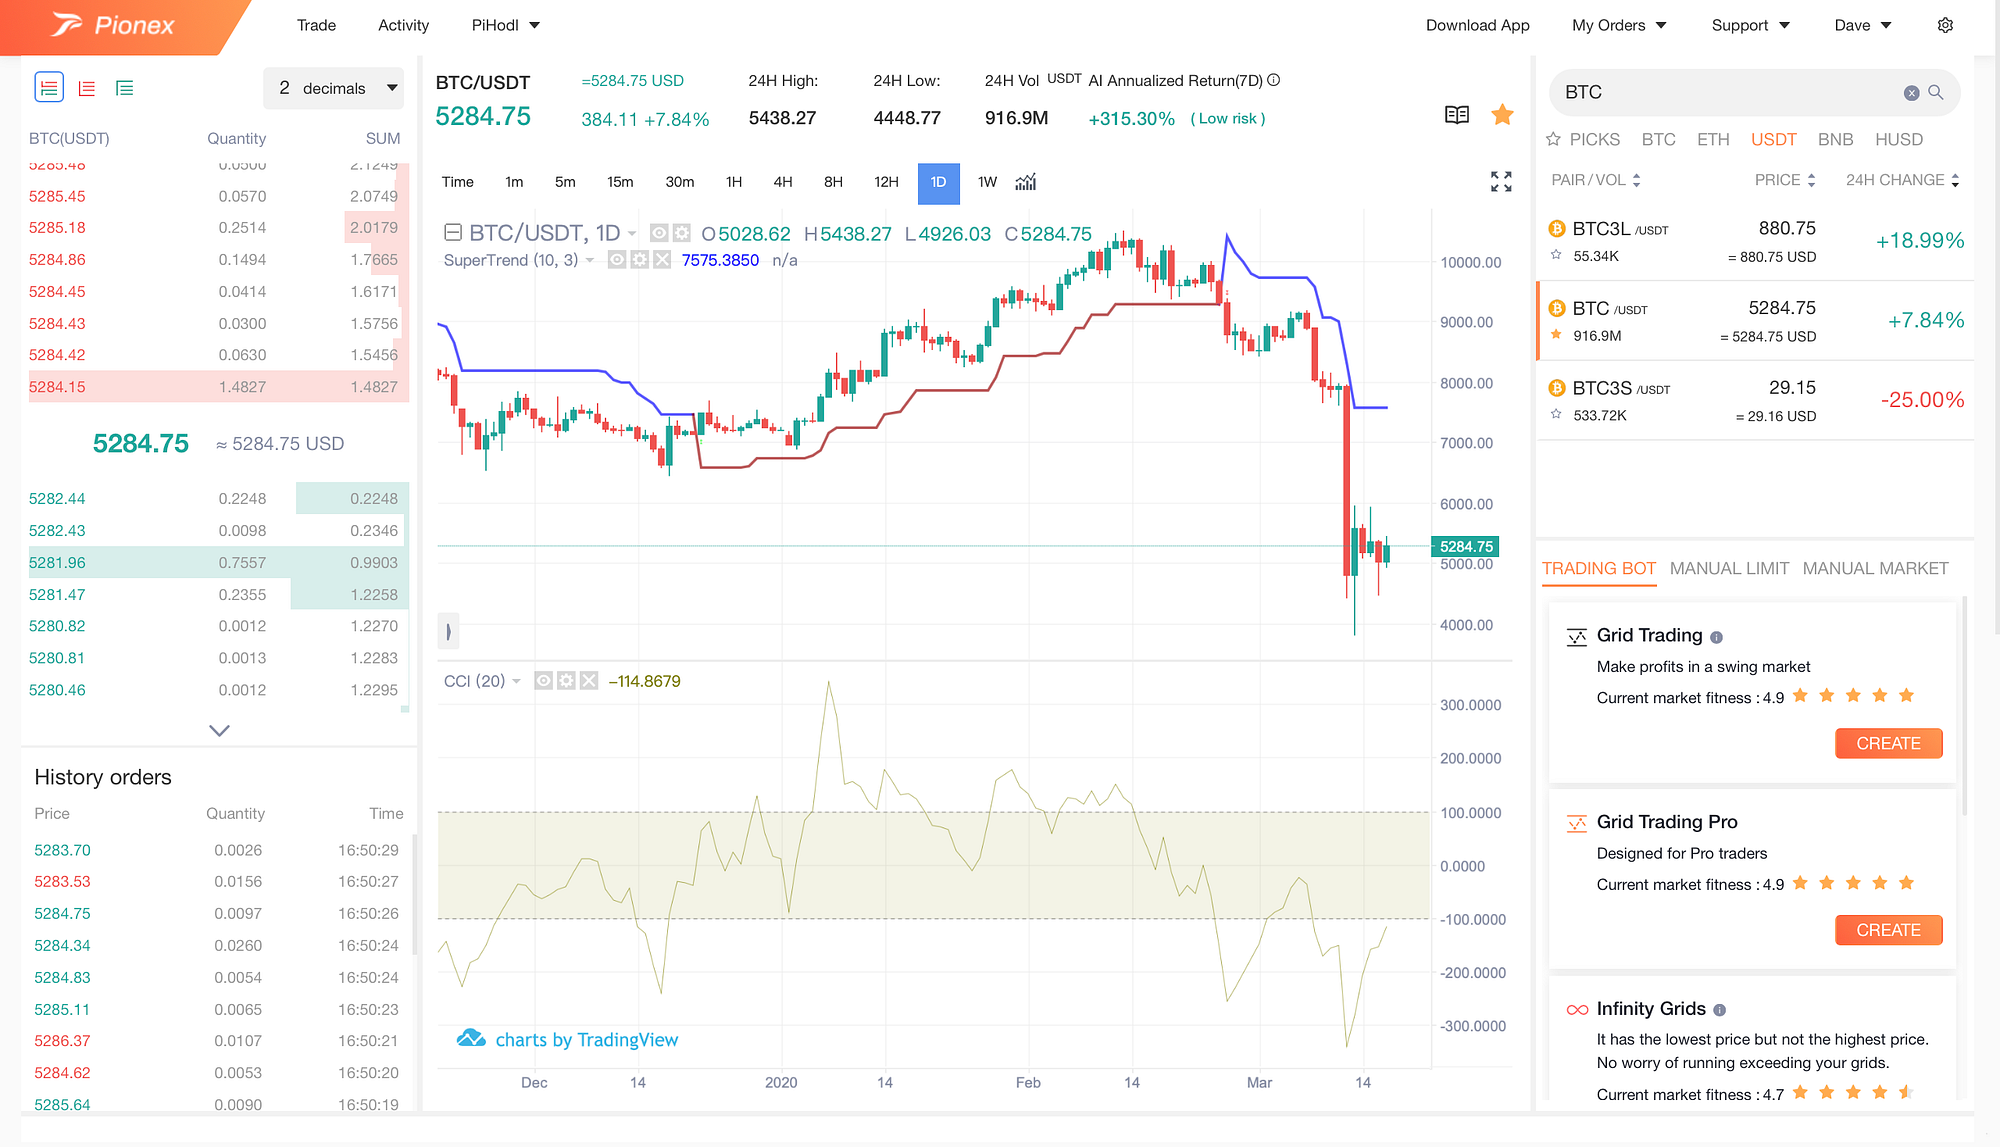Hide the SuperTrend indicator via eye icon

click(x=617, y=260)
